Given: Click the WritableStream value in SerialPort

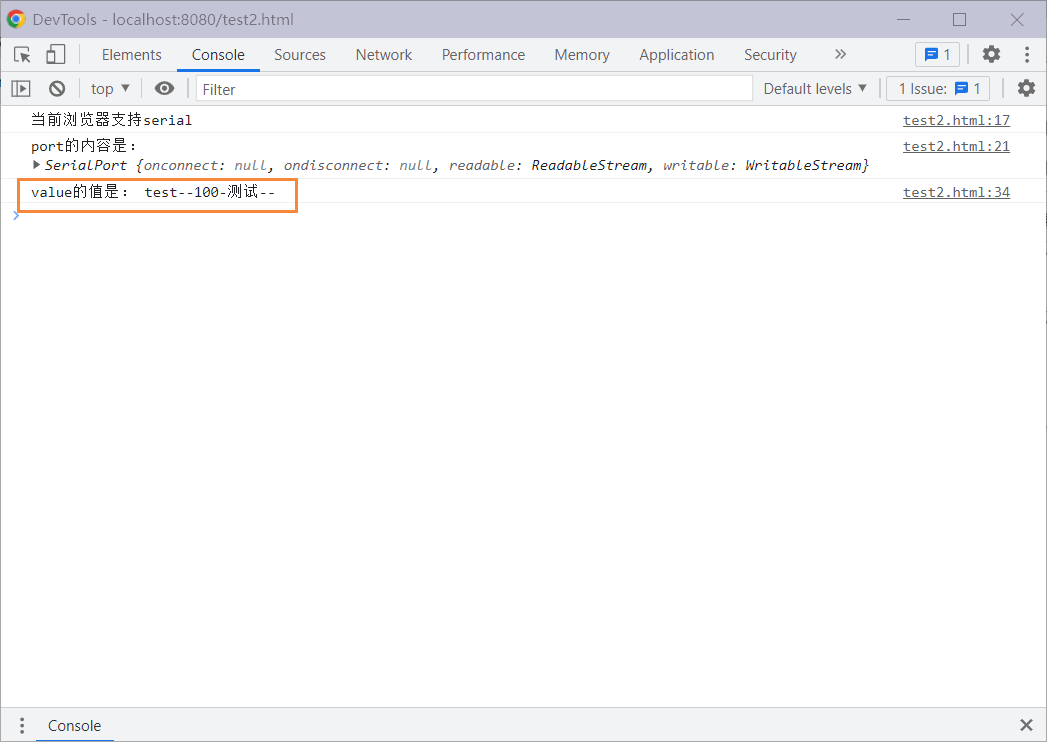Looking at the screenshot, I should pos(803,165).
